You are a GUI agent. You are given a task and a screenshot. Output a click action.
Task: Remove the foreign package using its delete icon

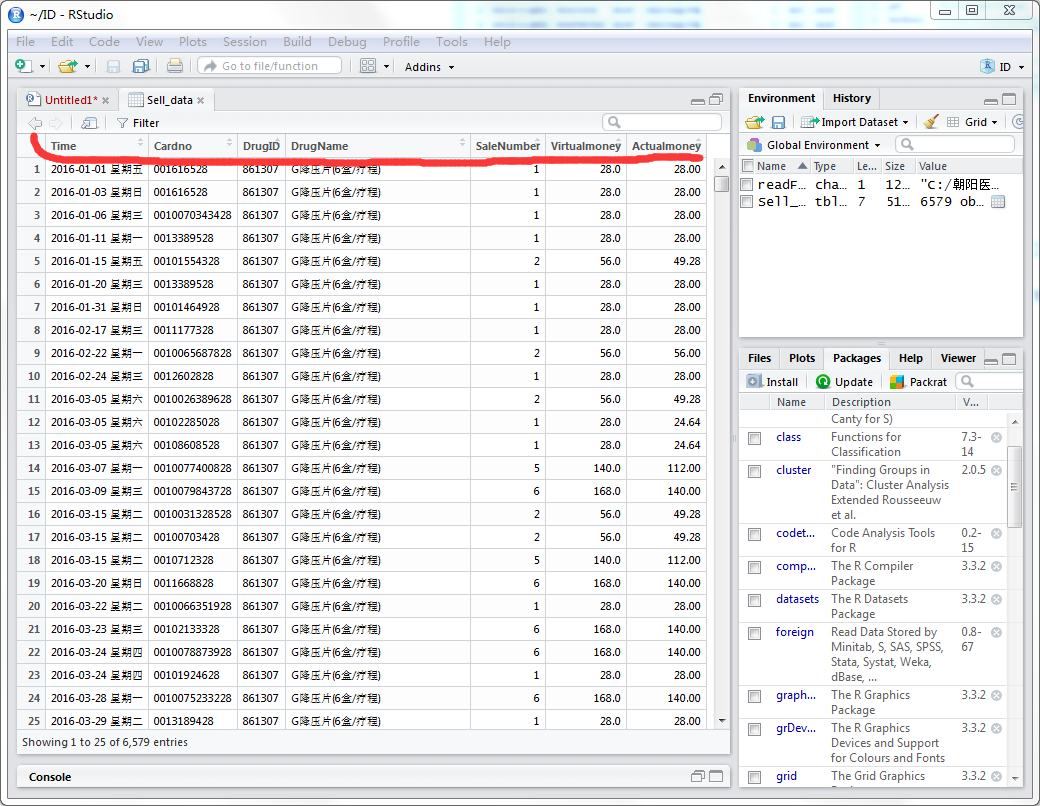point(996,632)
